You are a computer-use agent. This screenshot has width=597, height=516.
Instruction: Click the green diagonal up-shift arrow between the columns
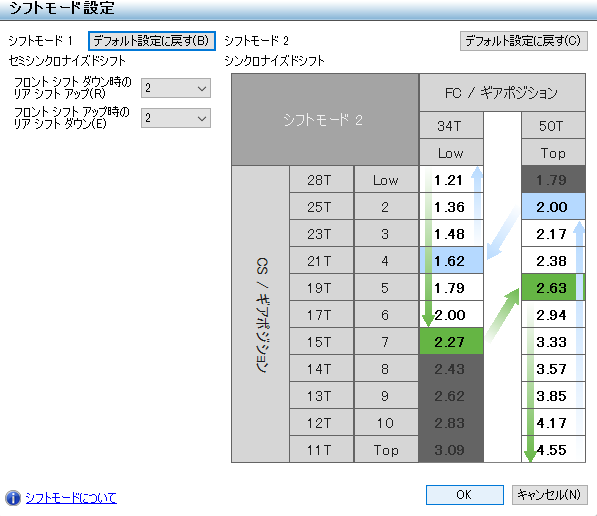tap(503, 315)
